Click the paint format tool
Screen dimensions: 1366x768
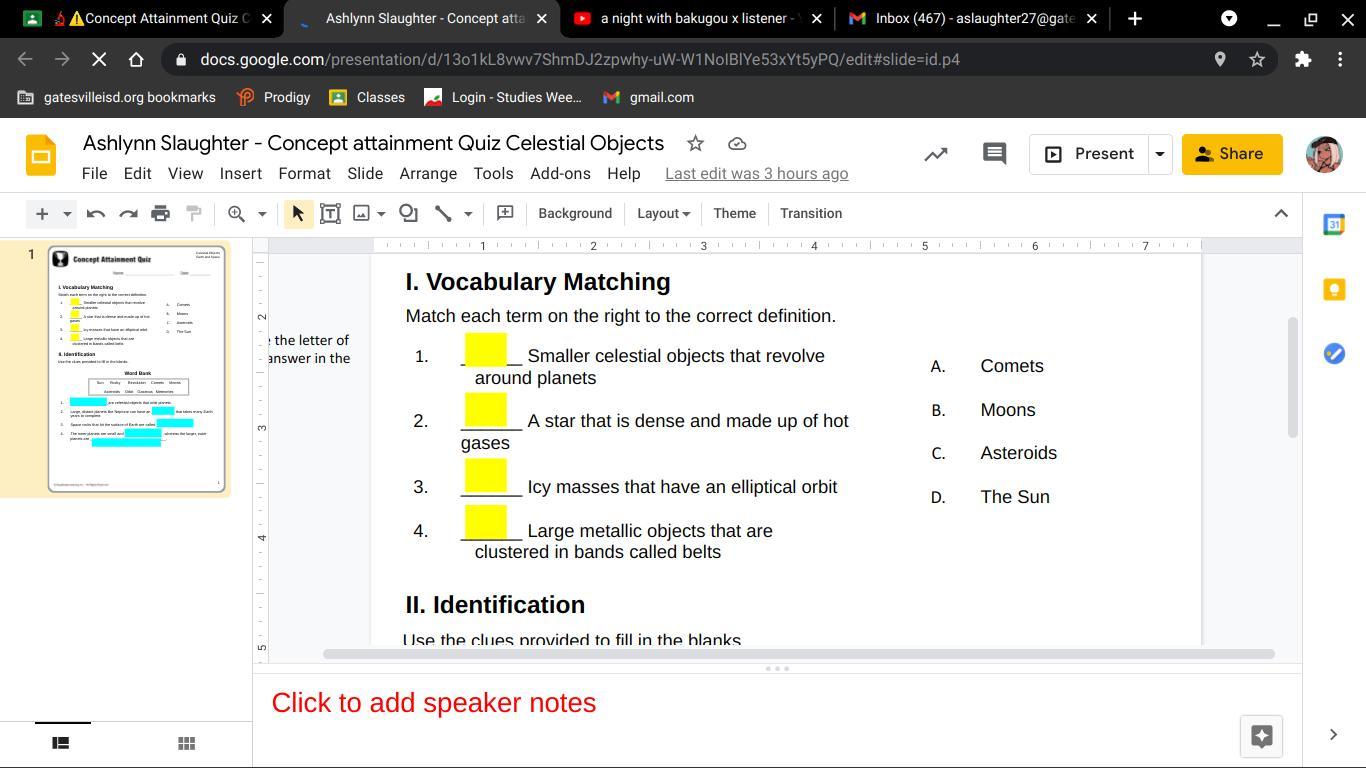[194, 213]
